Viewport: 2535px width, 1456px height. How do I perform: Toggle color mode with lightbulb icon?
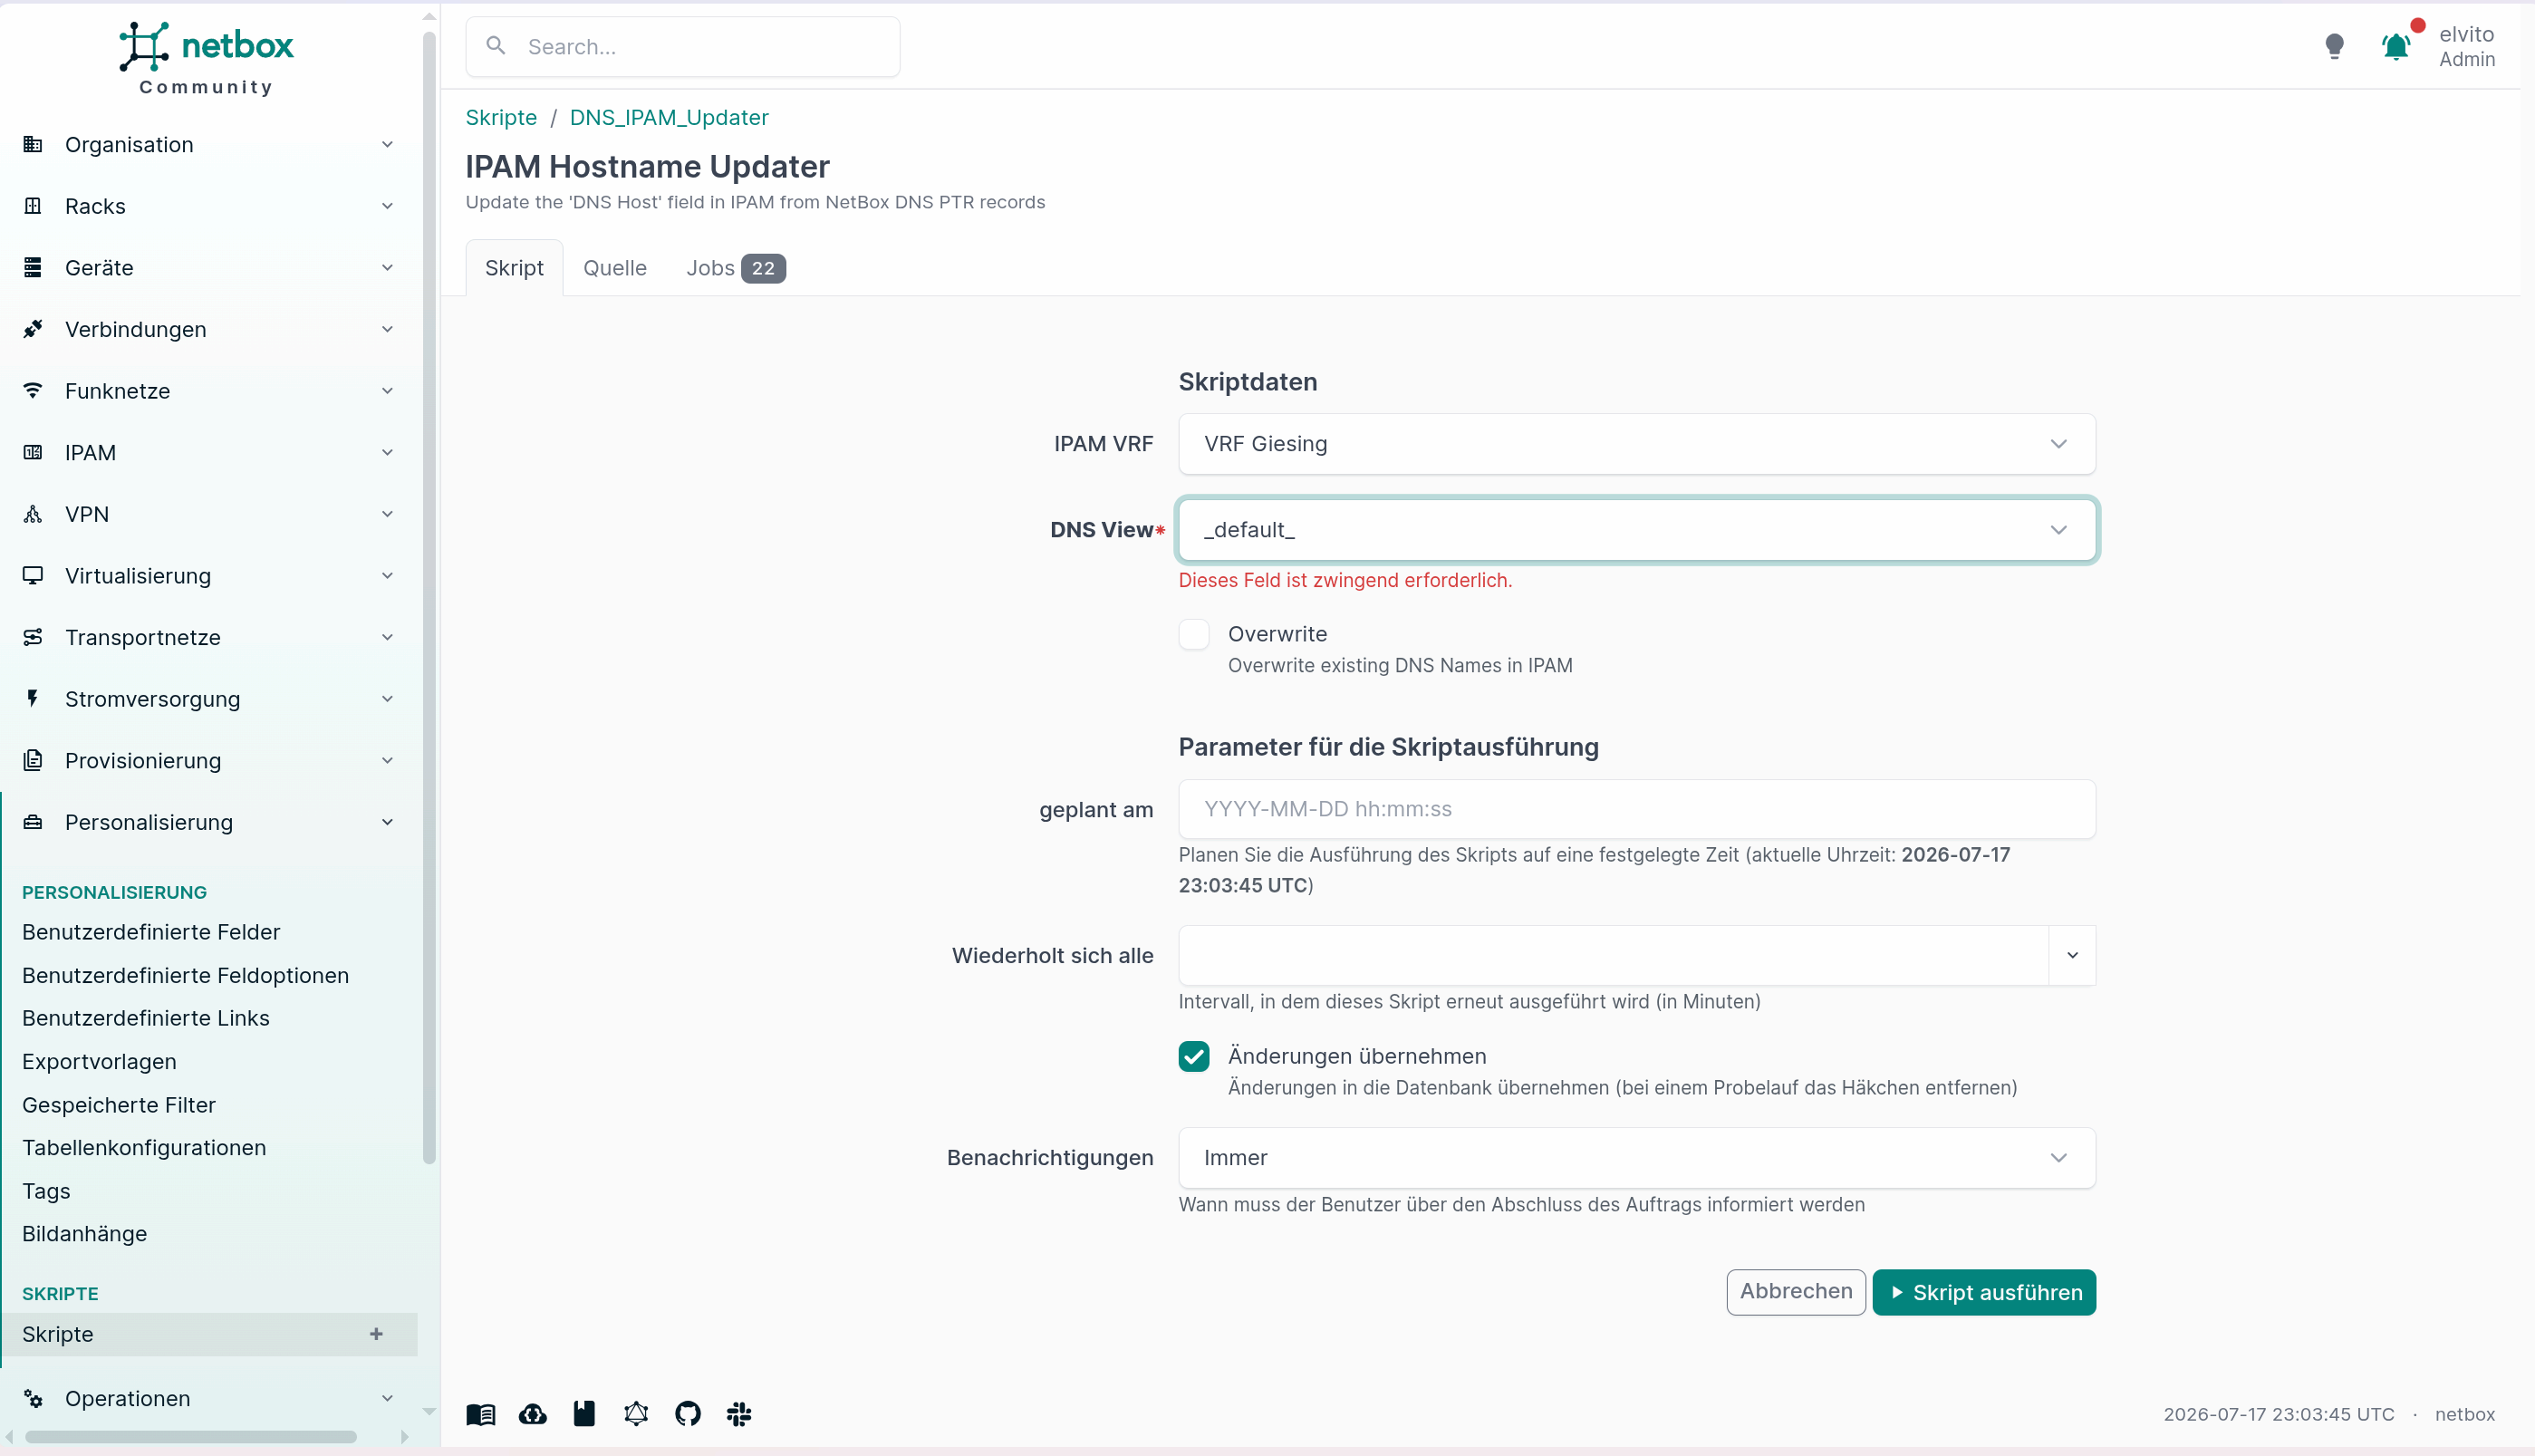point(2335,46)
